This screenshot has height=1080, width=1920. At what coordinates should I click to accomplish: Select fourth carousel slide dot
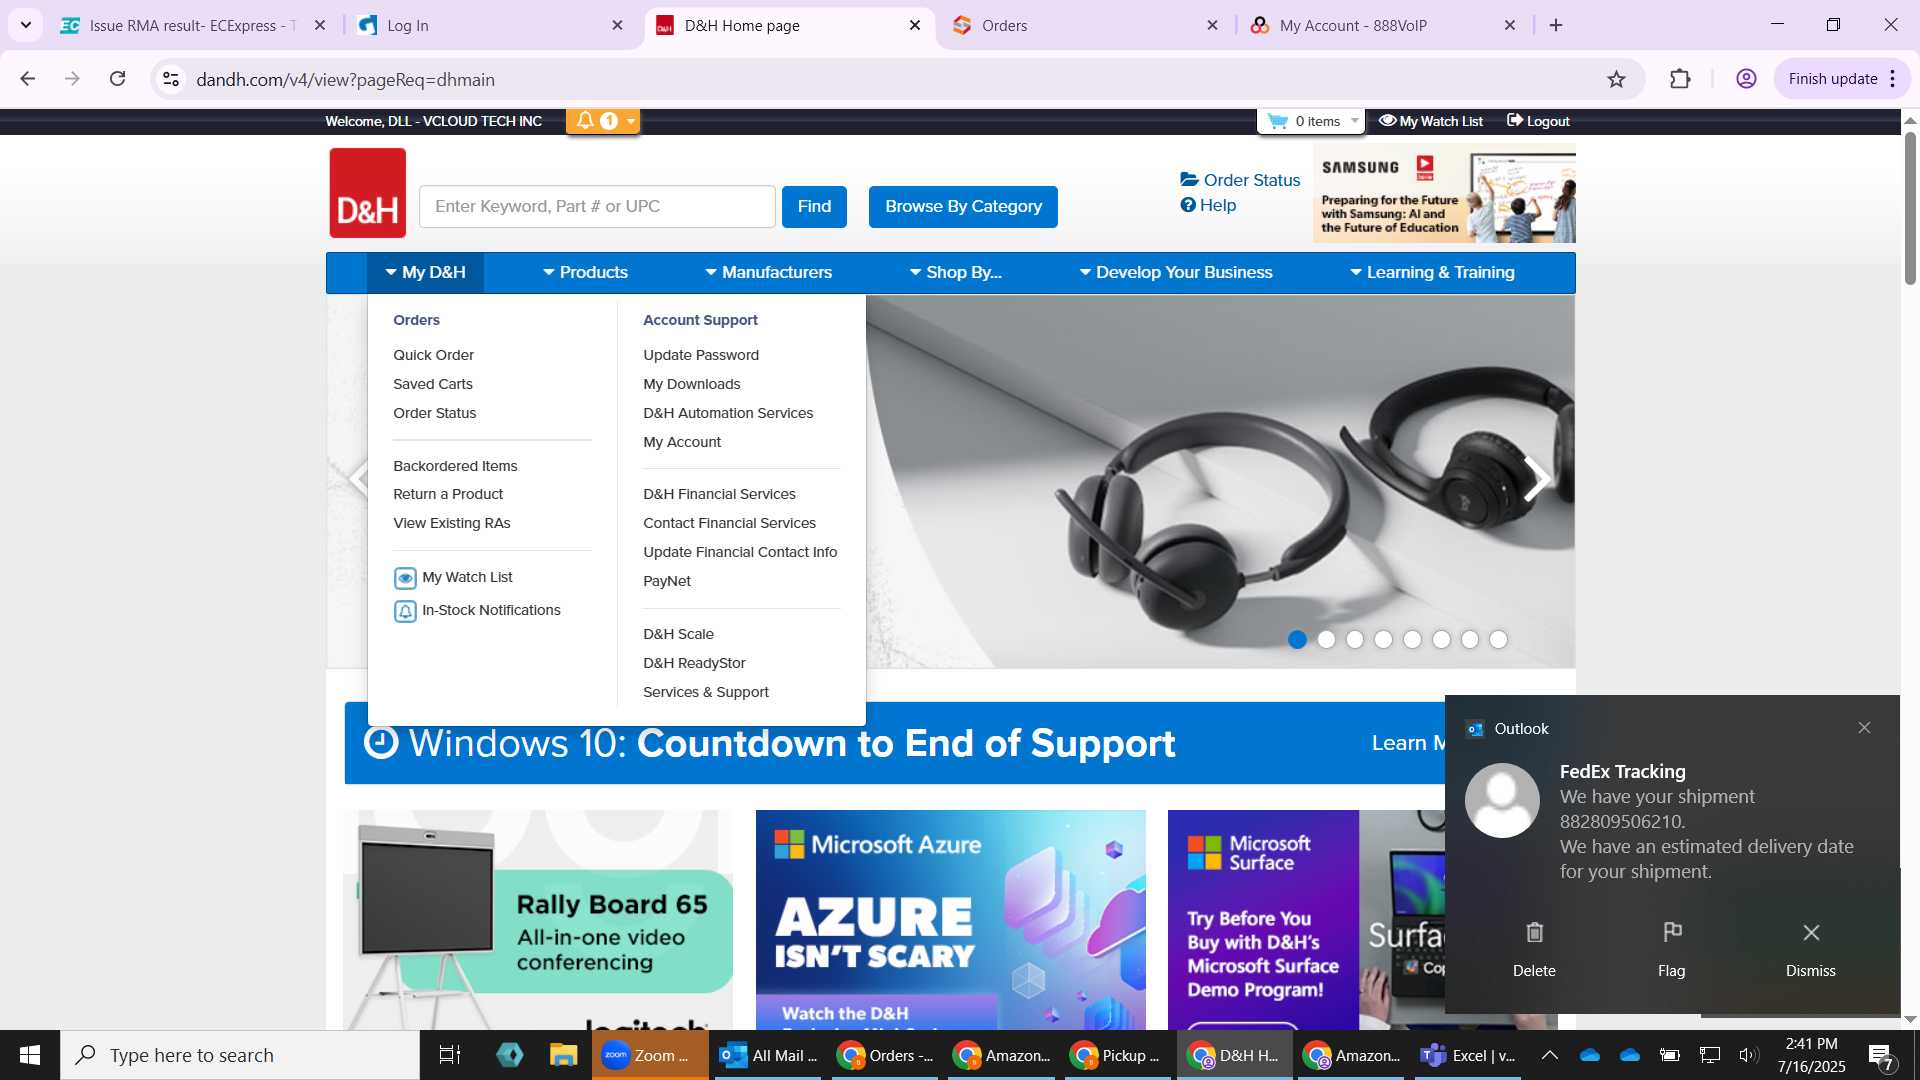[x=1383, y=640]
